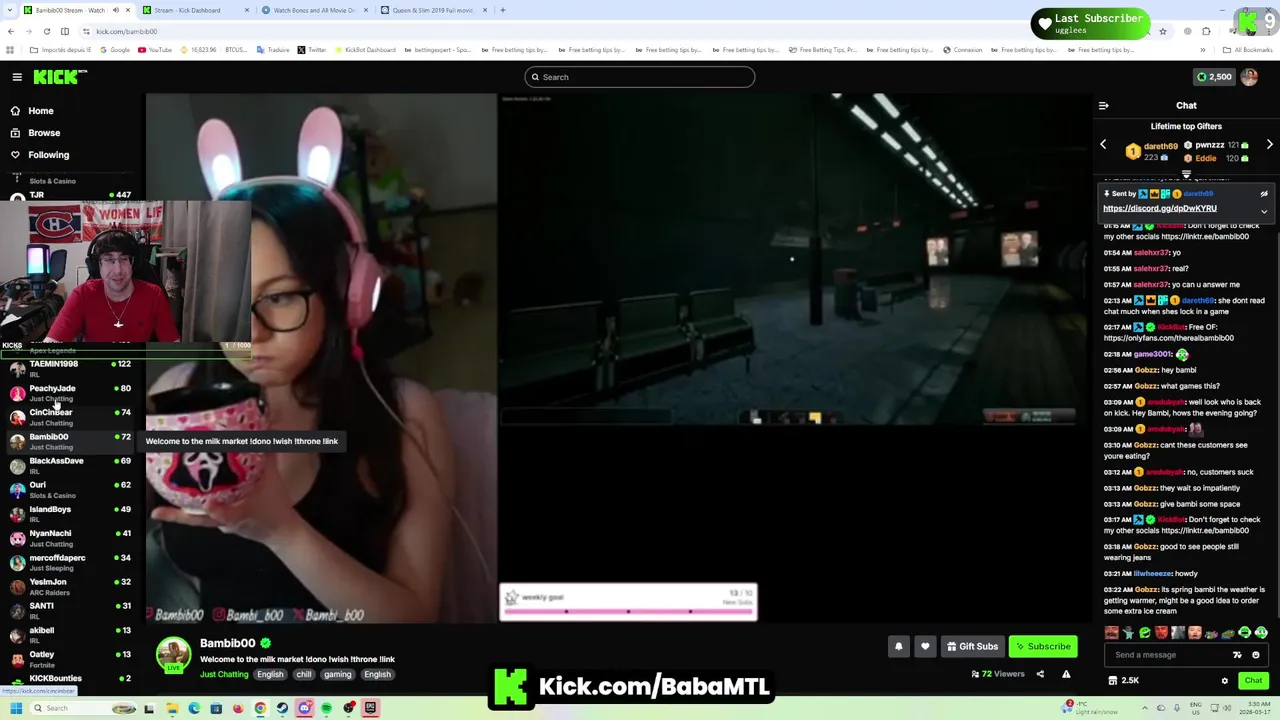Screen dimensions: 1280x720
Task: Reload the page
Action: pos(46,31)
